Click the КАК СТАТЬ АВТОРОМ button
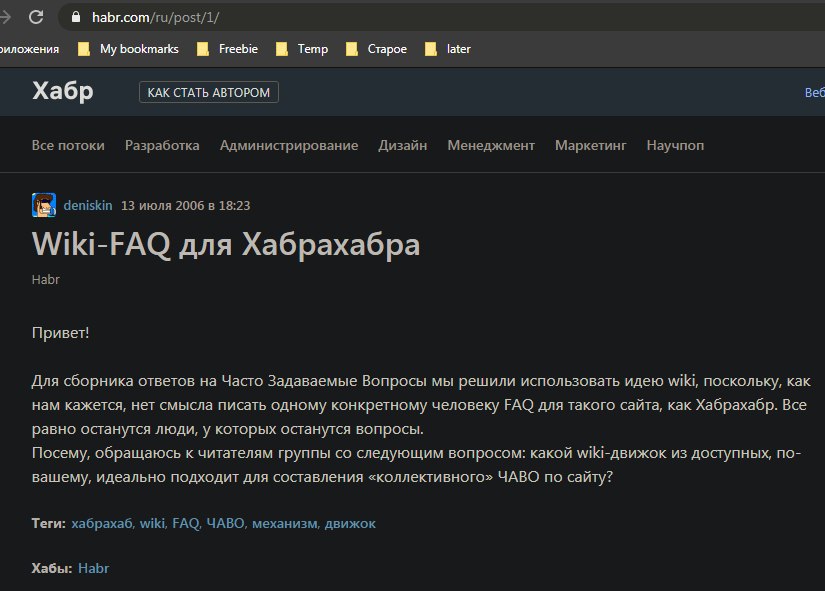 (x=208, y=93)
